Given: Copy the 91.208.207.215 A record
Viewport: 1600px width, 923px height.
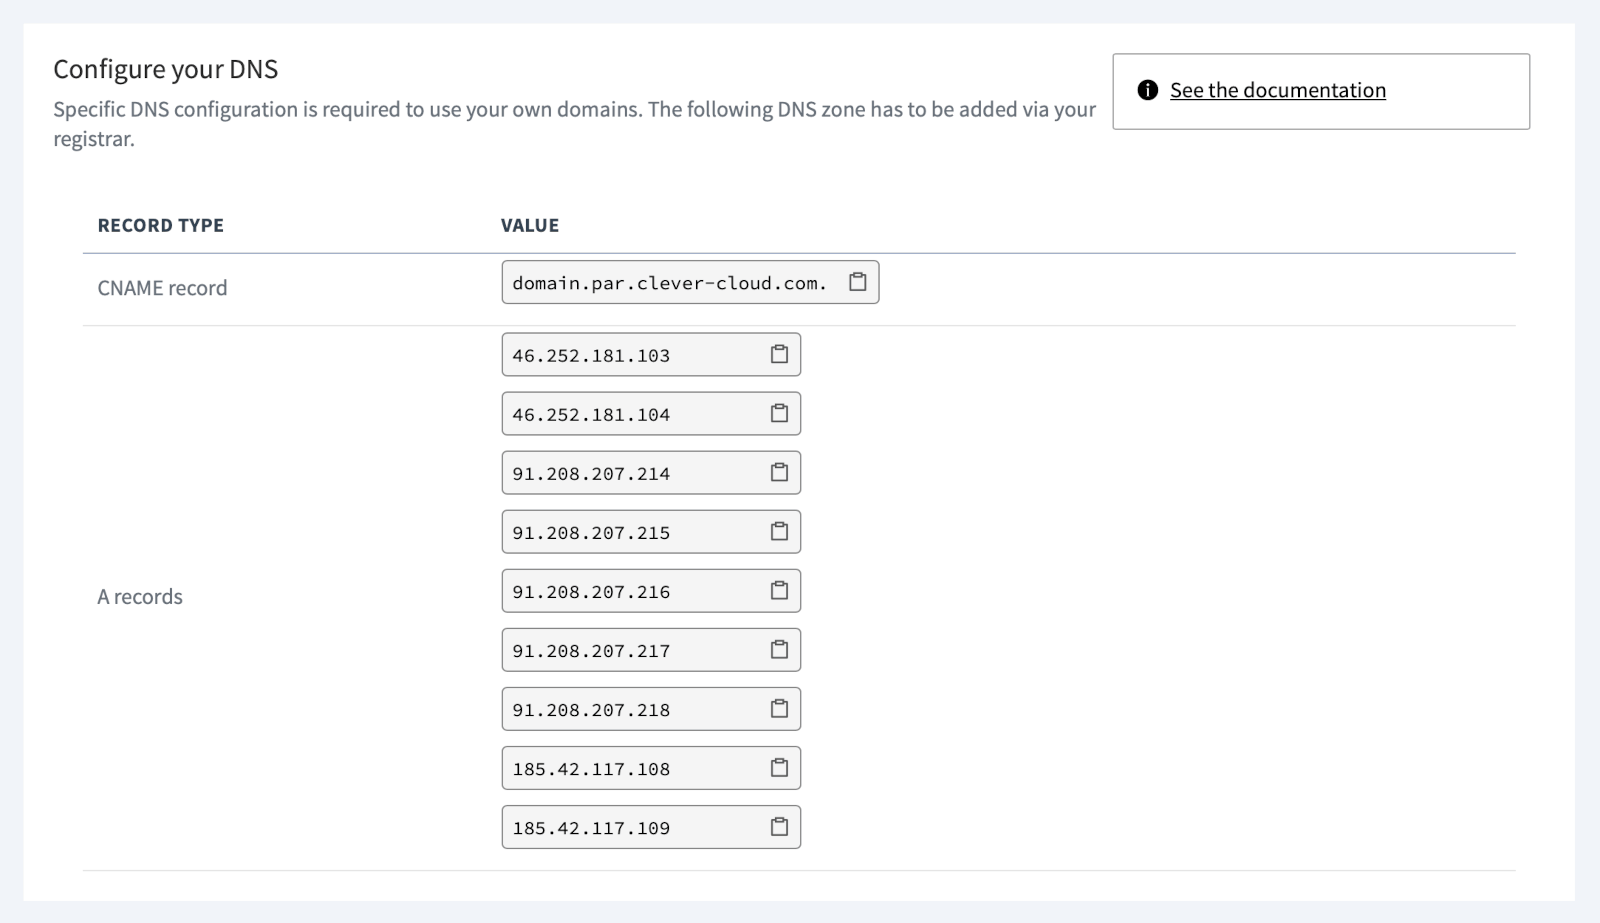Looking at the screenshot, I should click(781, 531).
